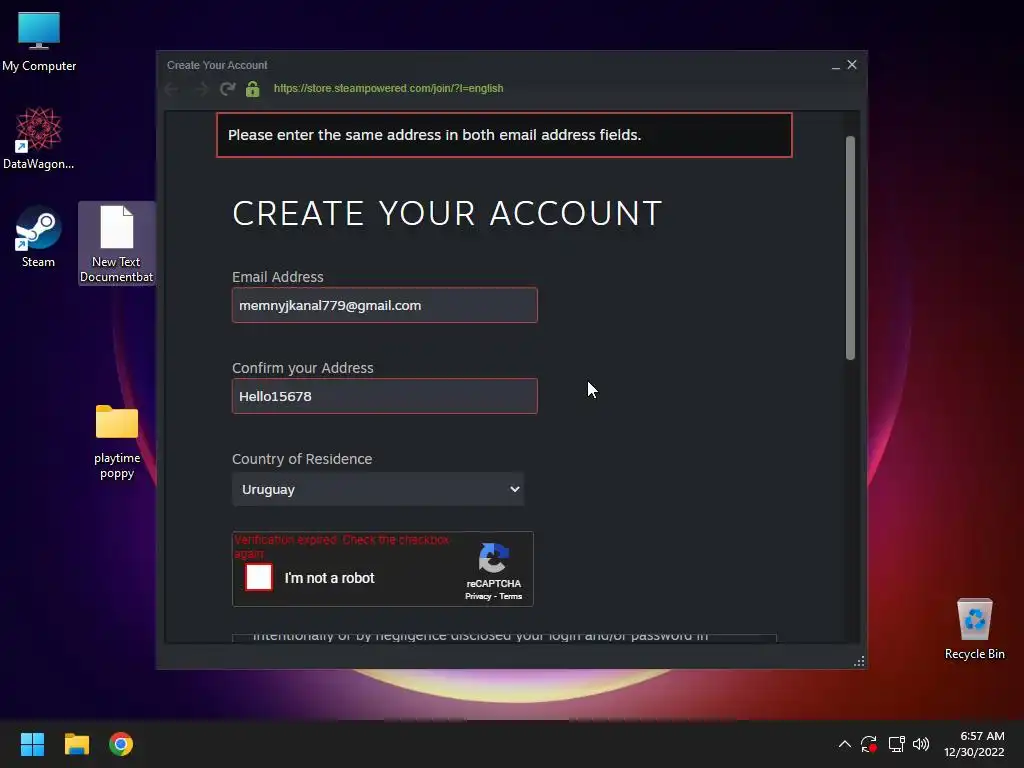This screenshot has width=1024, height=768.
Task: Open network status tray icon
Action: (x=896, y=744)
